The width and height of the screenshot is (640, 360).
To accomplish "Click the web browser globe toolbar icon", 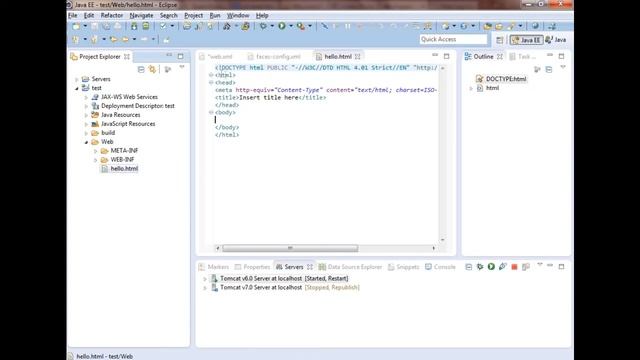I will pyautogui.click(x=535, y=26).
